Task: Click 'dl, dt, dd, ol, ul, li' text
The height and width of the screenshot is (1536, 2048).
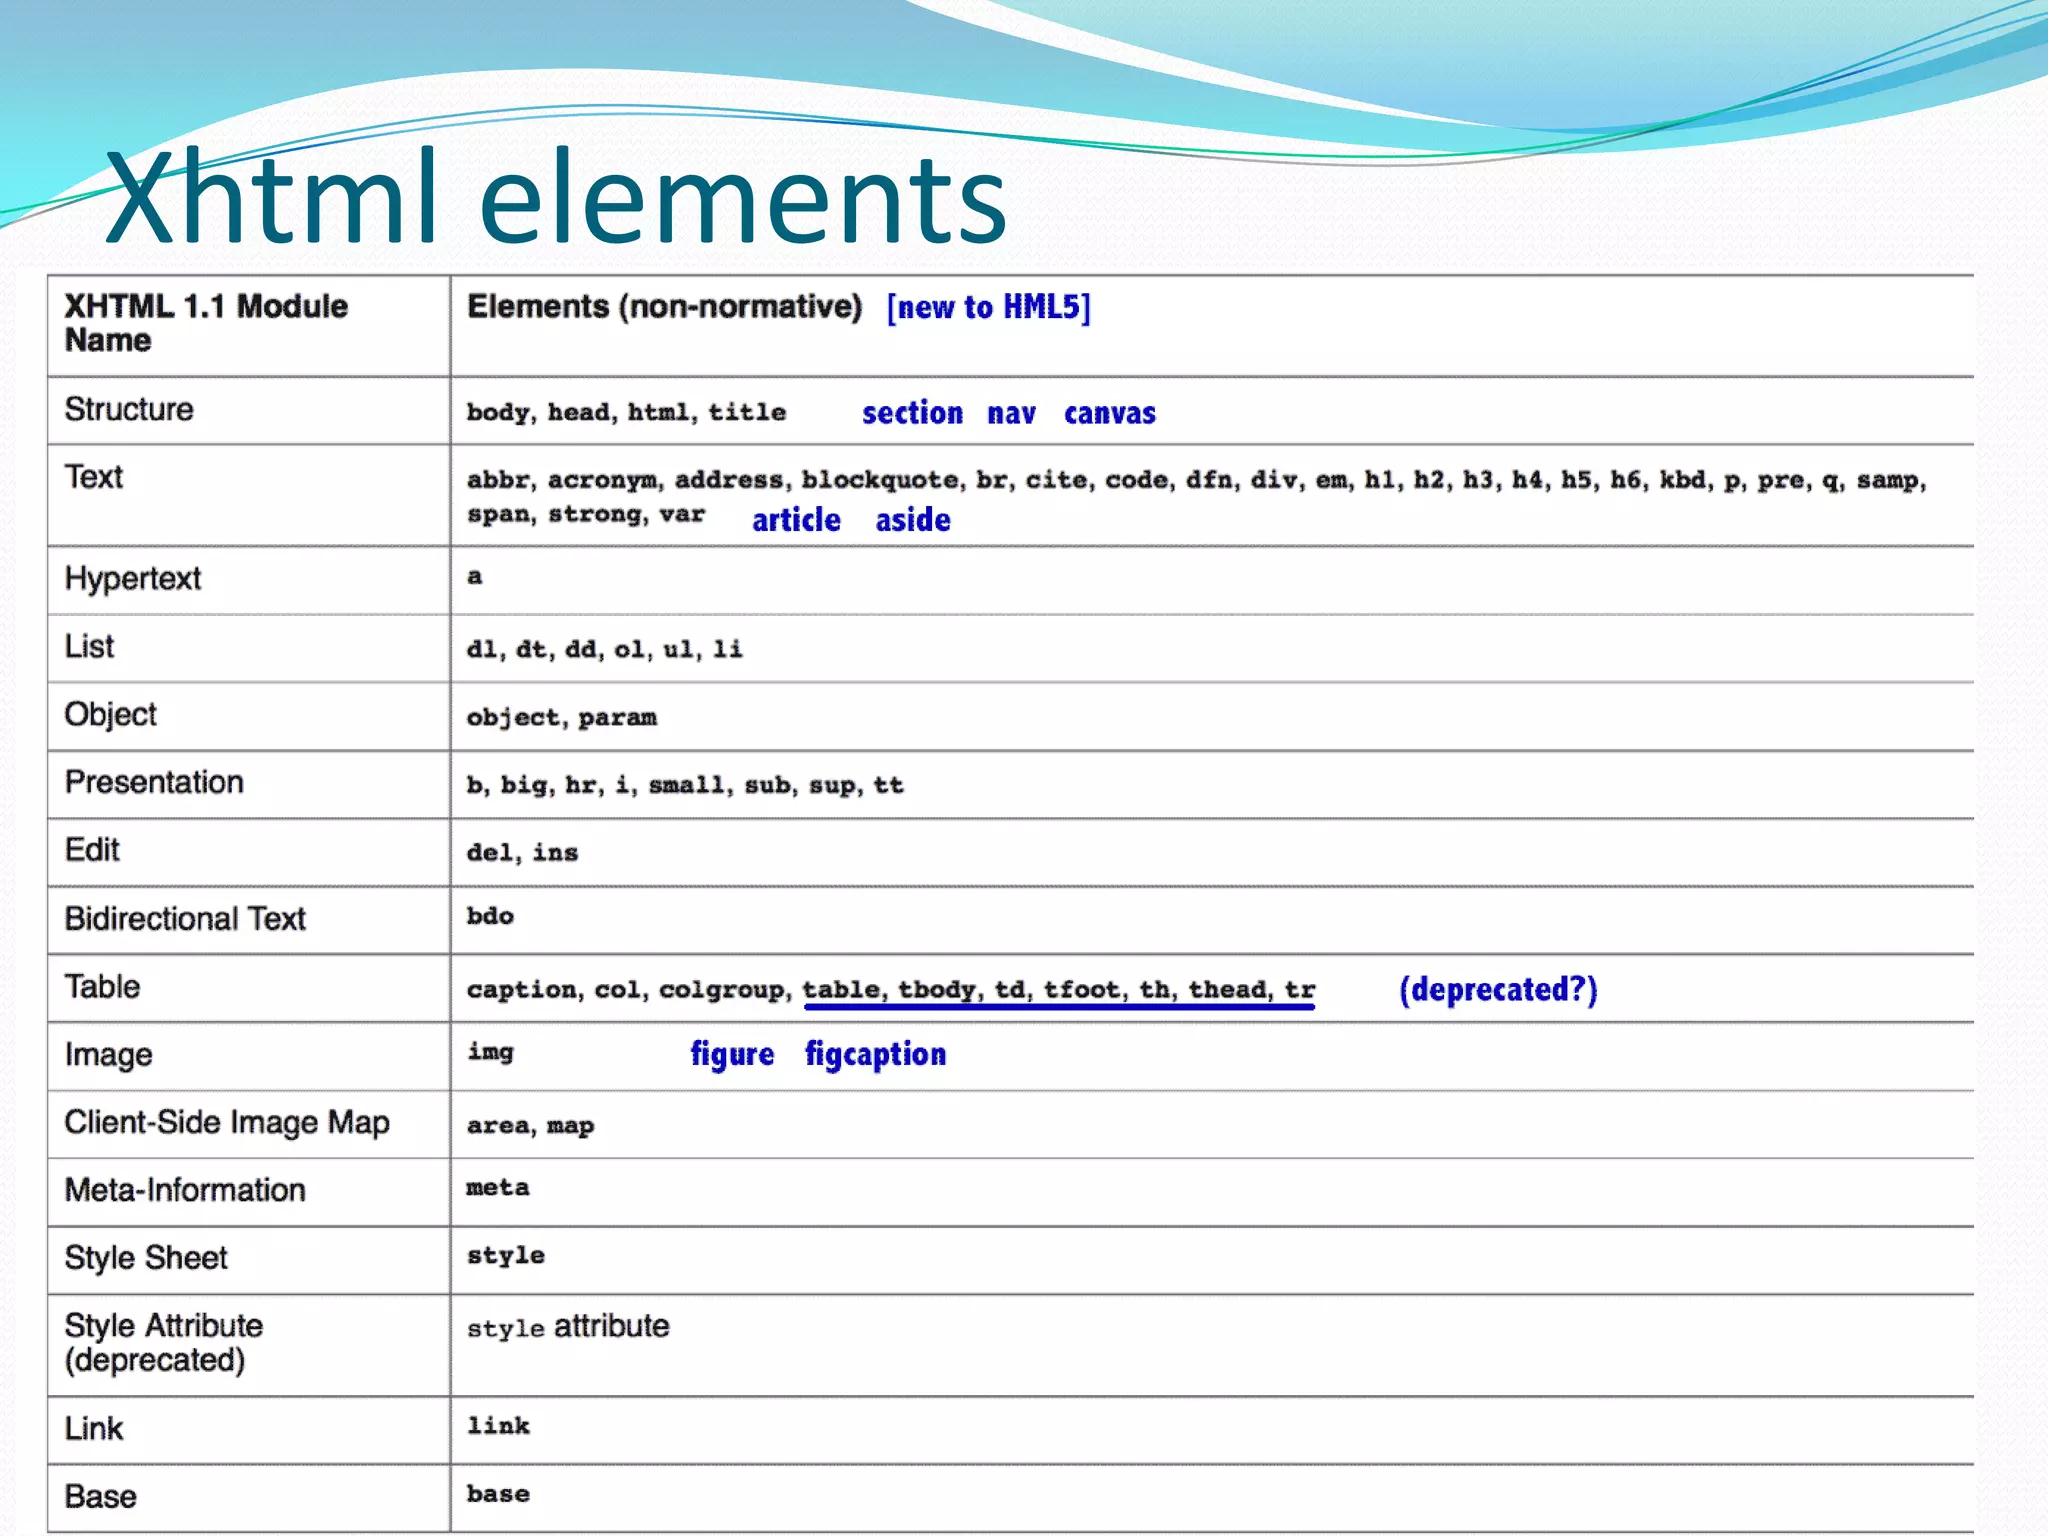Action: point(605,649)
